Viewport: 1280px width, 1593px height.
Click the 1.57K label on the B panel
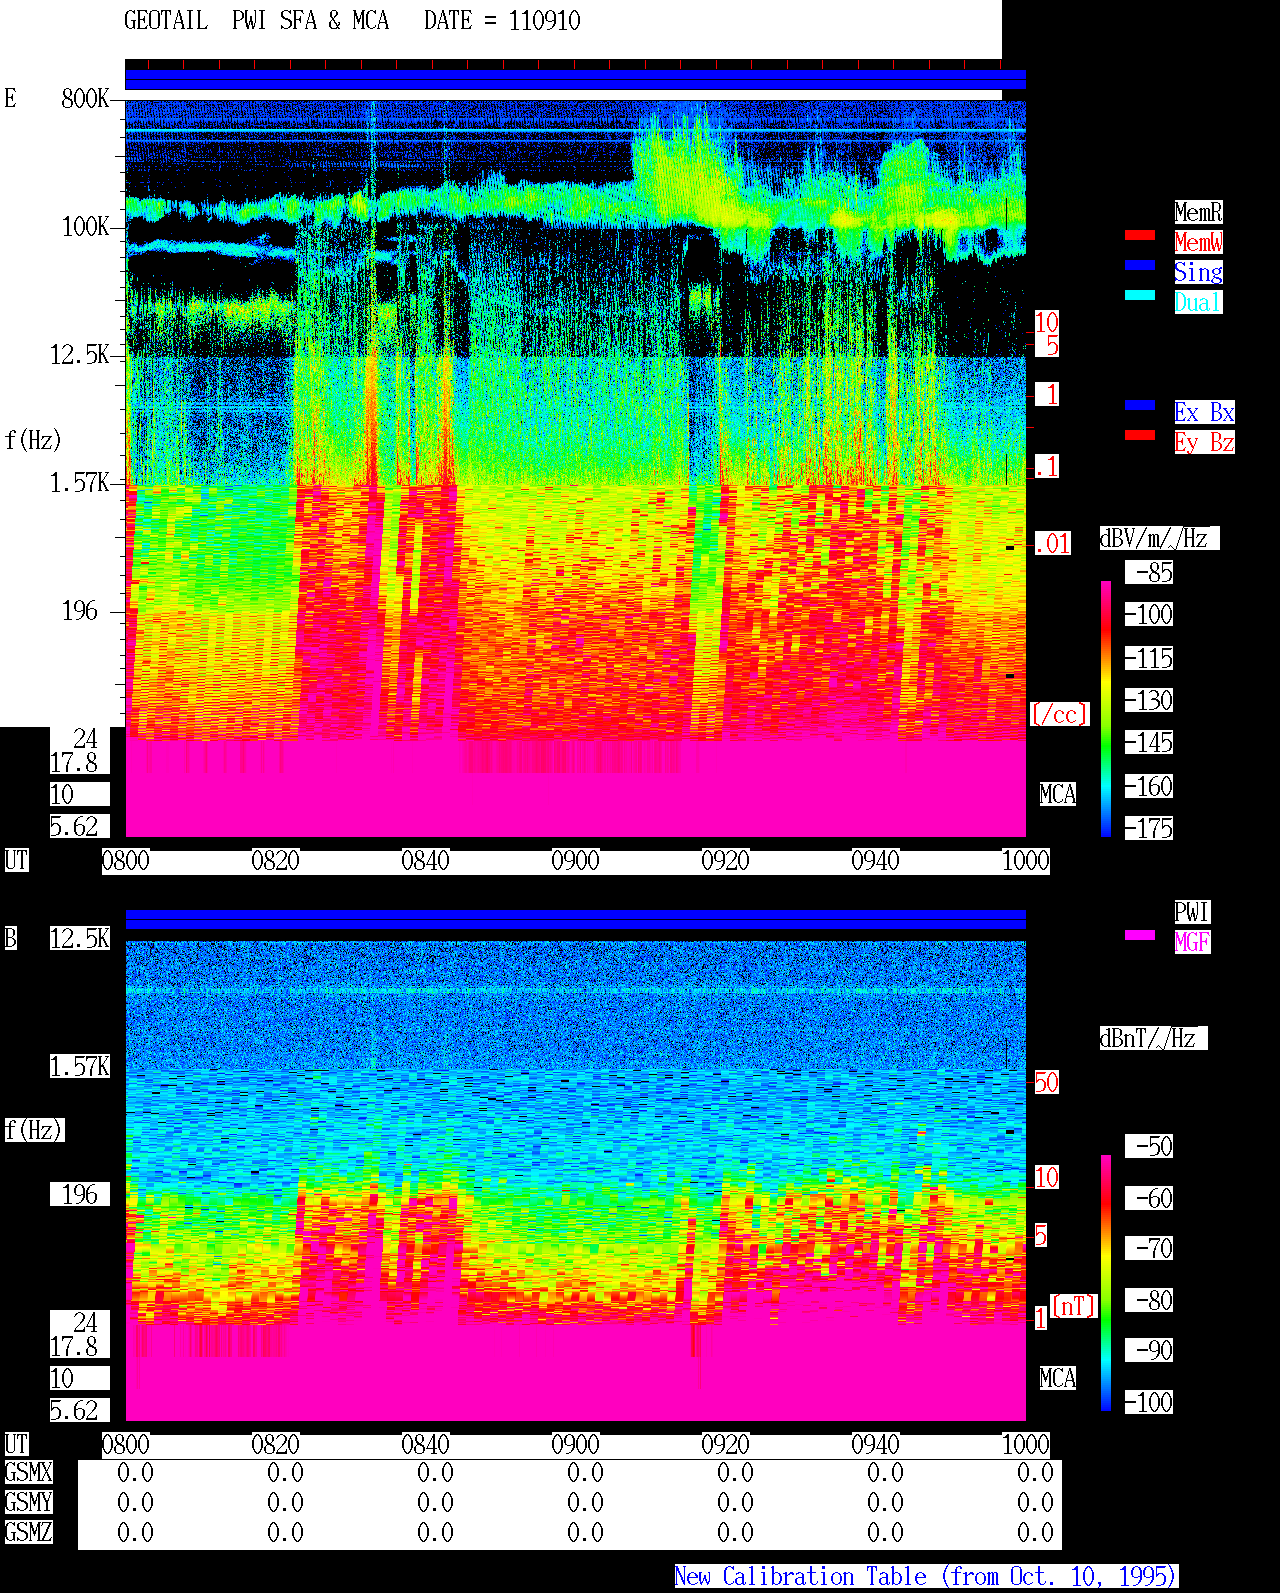pyautogui.click(x=80, y=1067)
